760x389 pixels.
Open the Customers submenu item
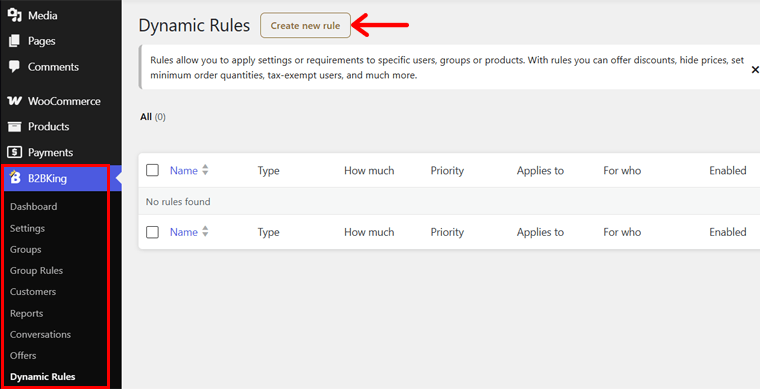33,292
